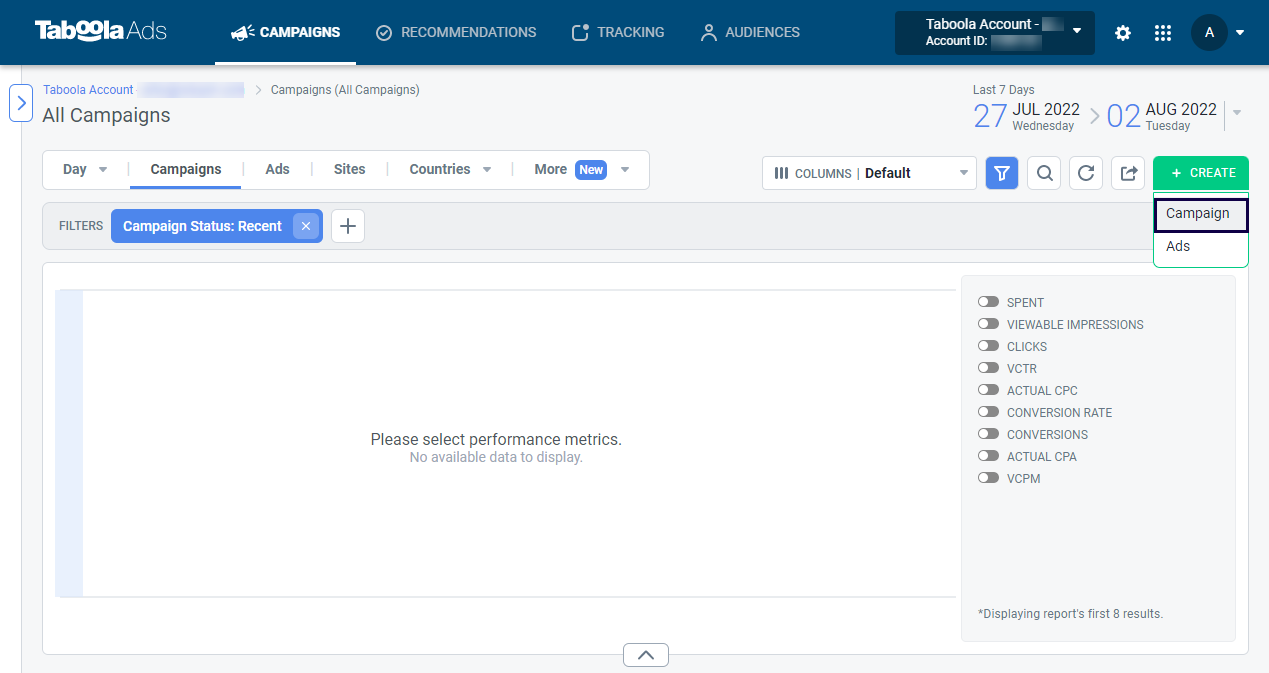The height and width of the screenshot is (673, 1269).
Task: Expand the date range dropdown arrow
Action: [x=1237, y=113]
